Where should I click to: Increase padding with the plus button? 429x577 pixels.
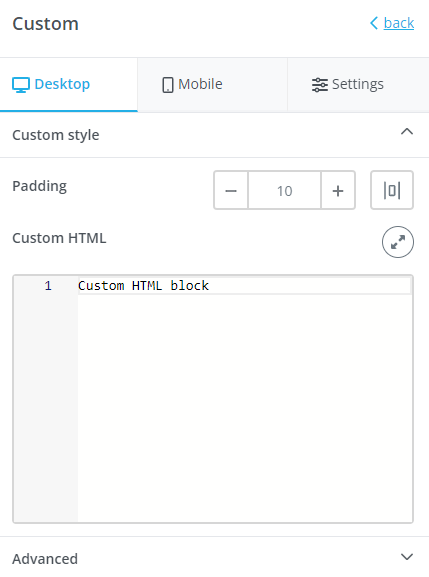pyautogui.click(x=338, y=190)
